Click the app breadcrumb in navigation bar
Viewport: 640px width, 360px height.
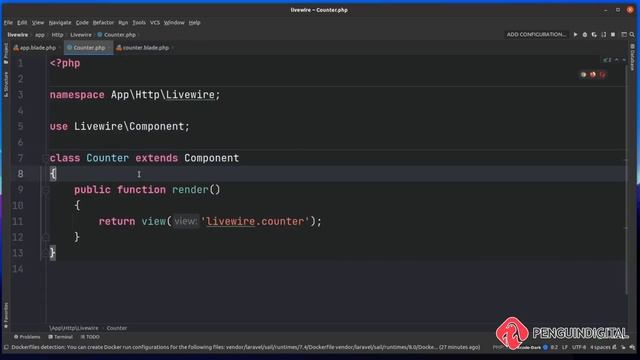point(40,35)
